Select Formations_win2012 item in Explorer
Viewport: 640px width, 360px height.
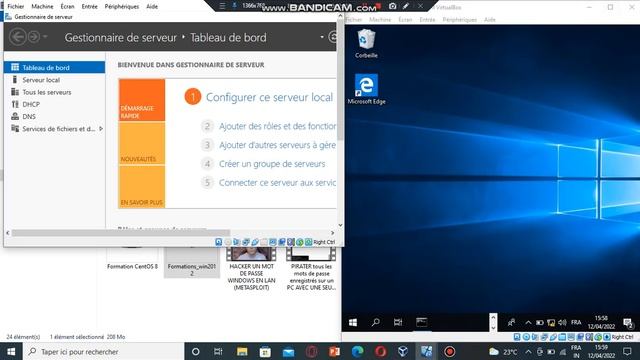point(192,262)
